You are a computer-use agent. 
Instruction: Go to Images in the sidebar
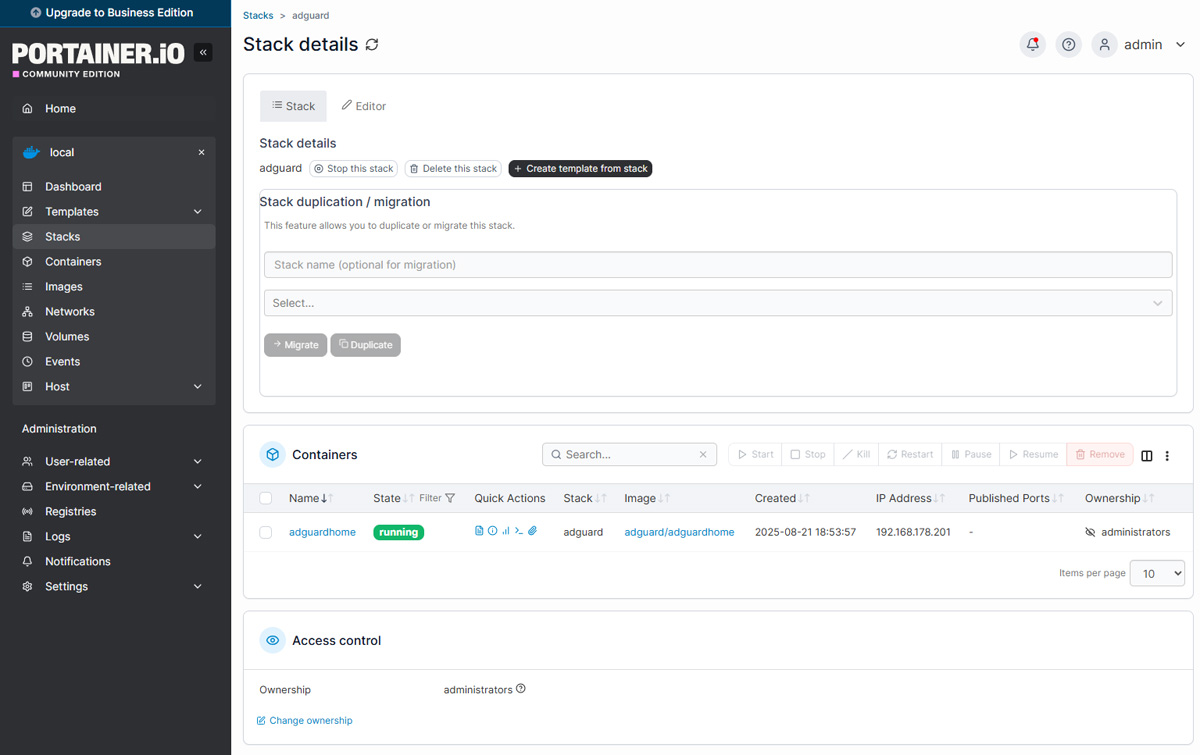pyautogui.click(x=114, y=286)
